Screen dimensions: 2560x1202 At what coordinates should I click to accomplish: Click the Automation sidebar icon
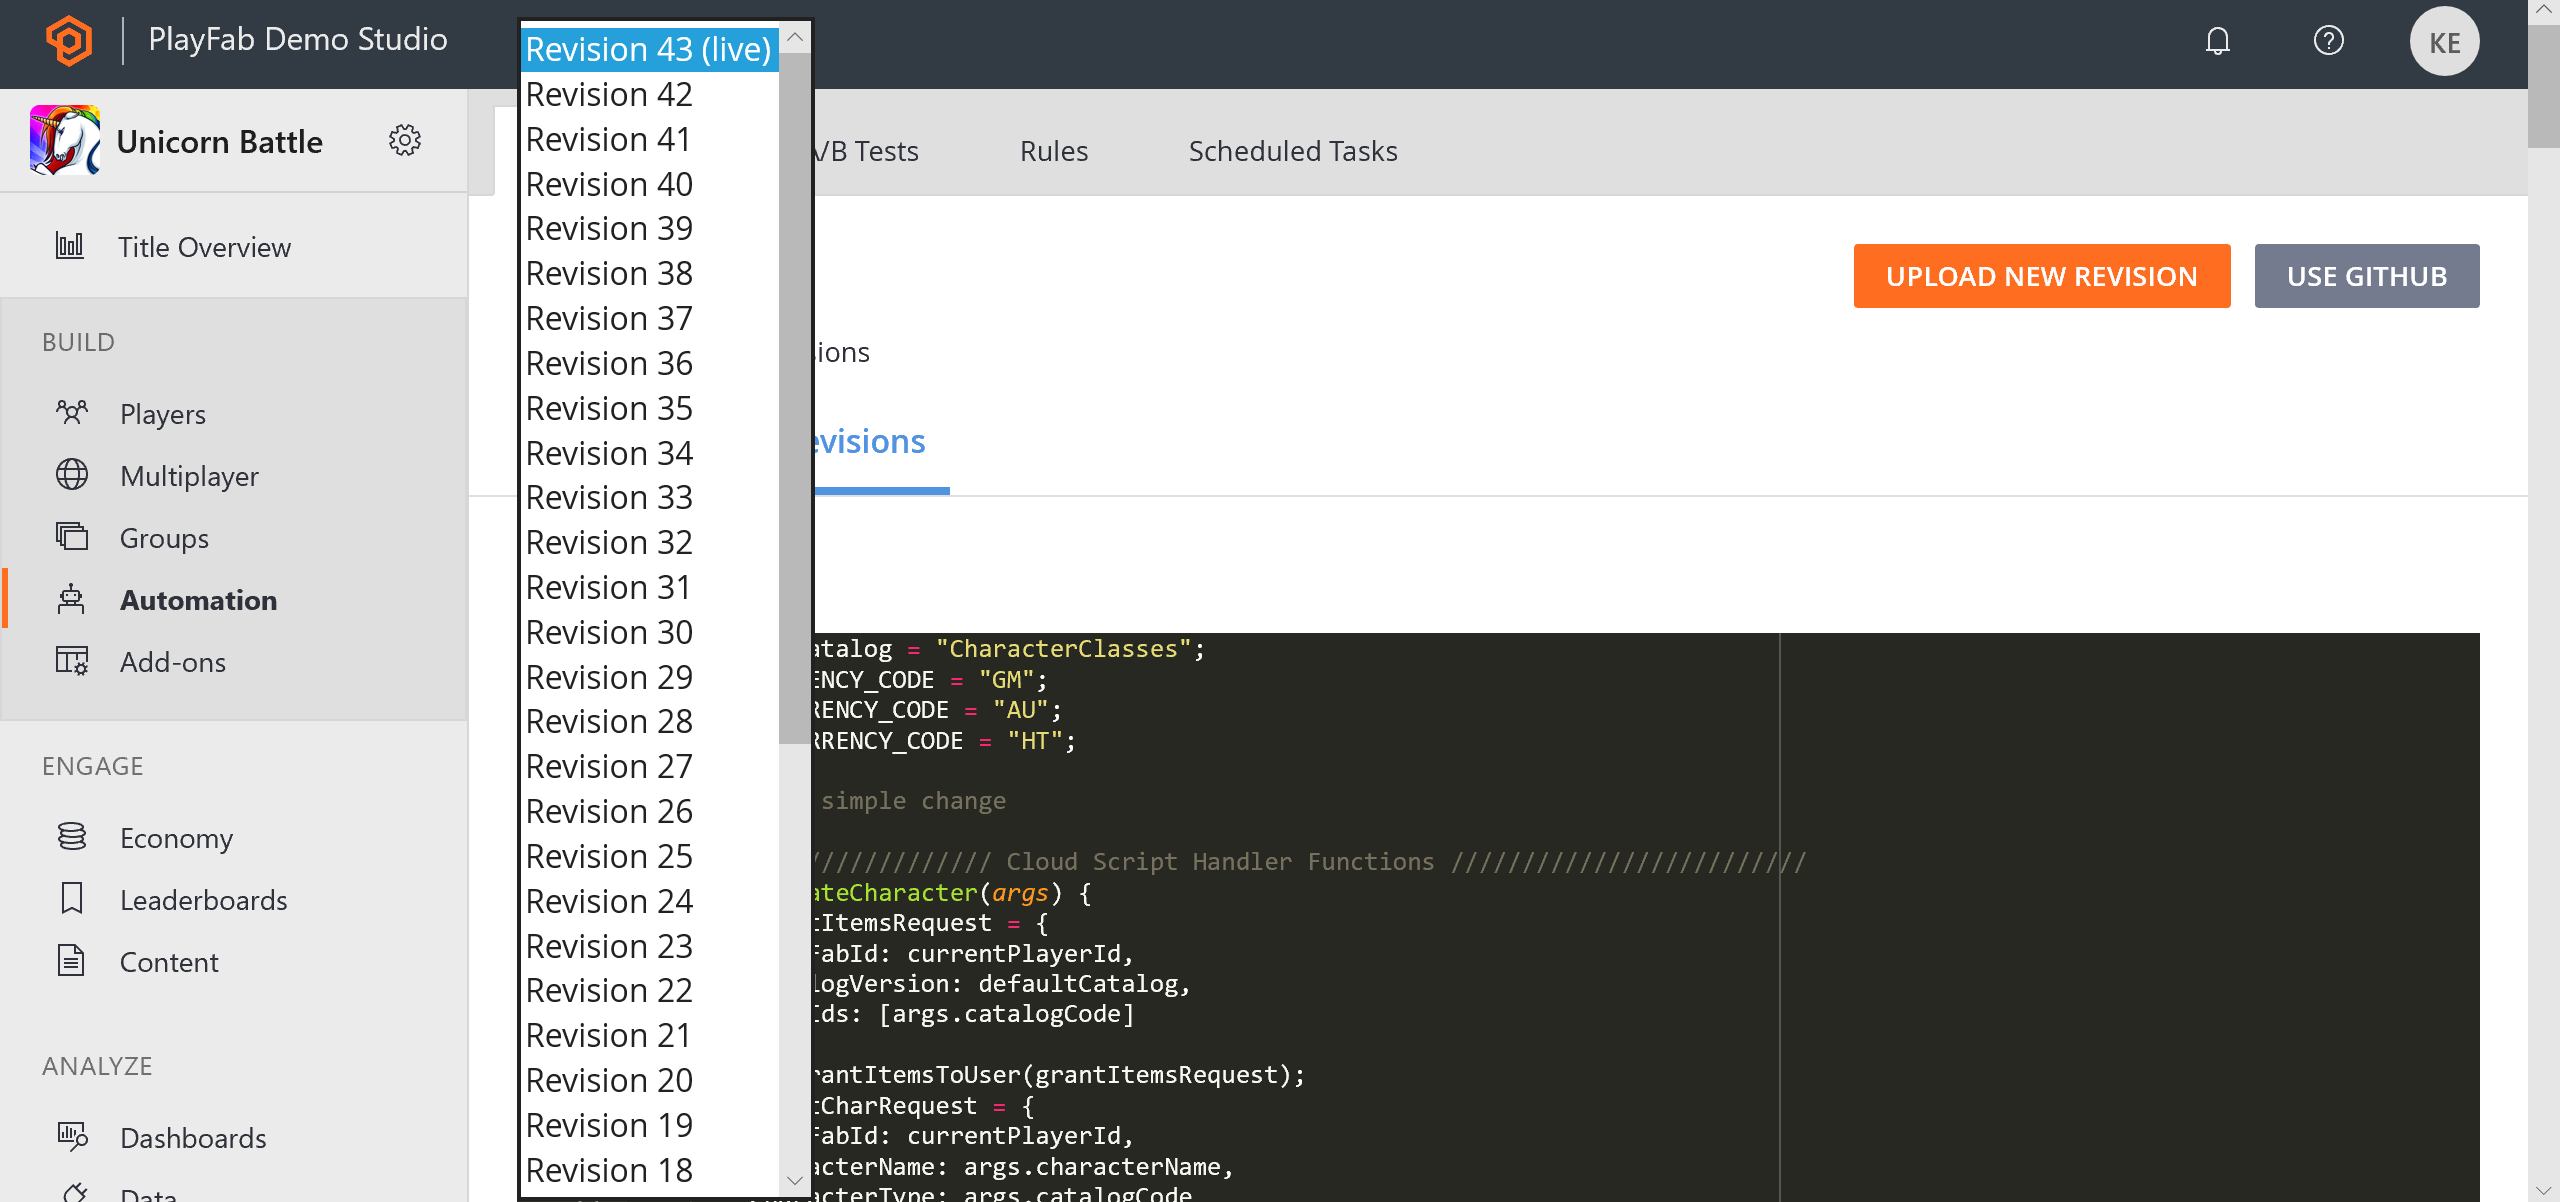click(x=72, y=601)
